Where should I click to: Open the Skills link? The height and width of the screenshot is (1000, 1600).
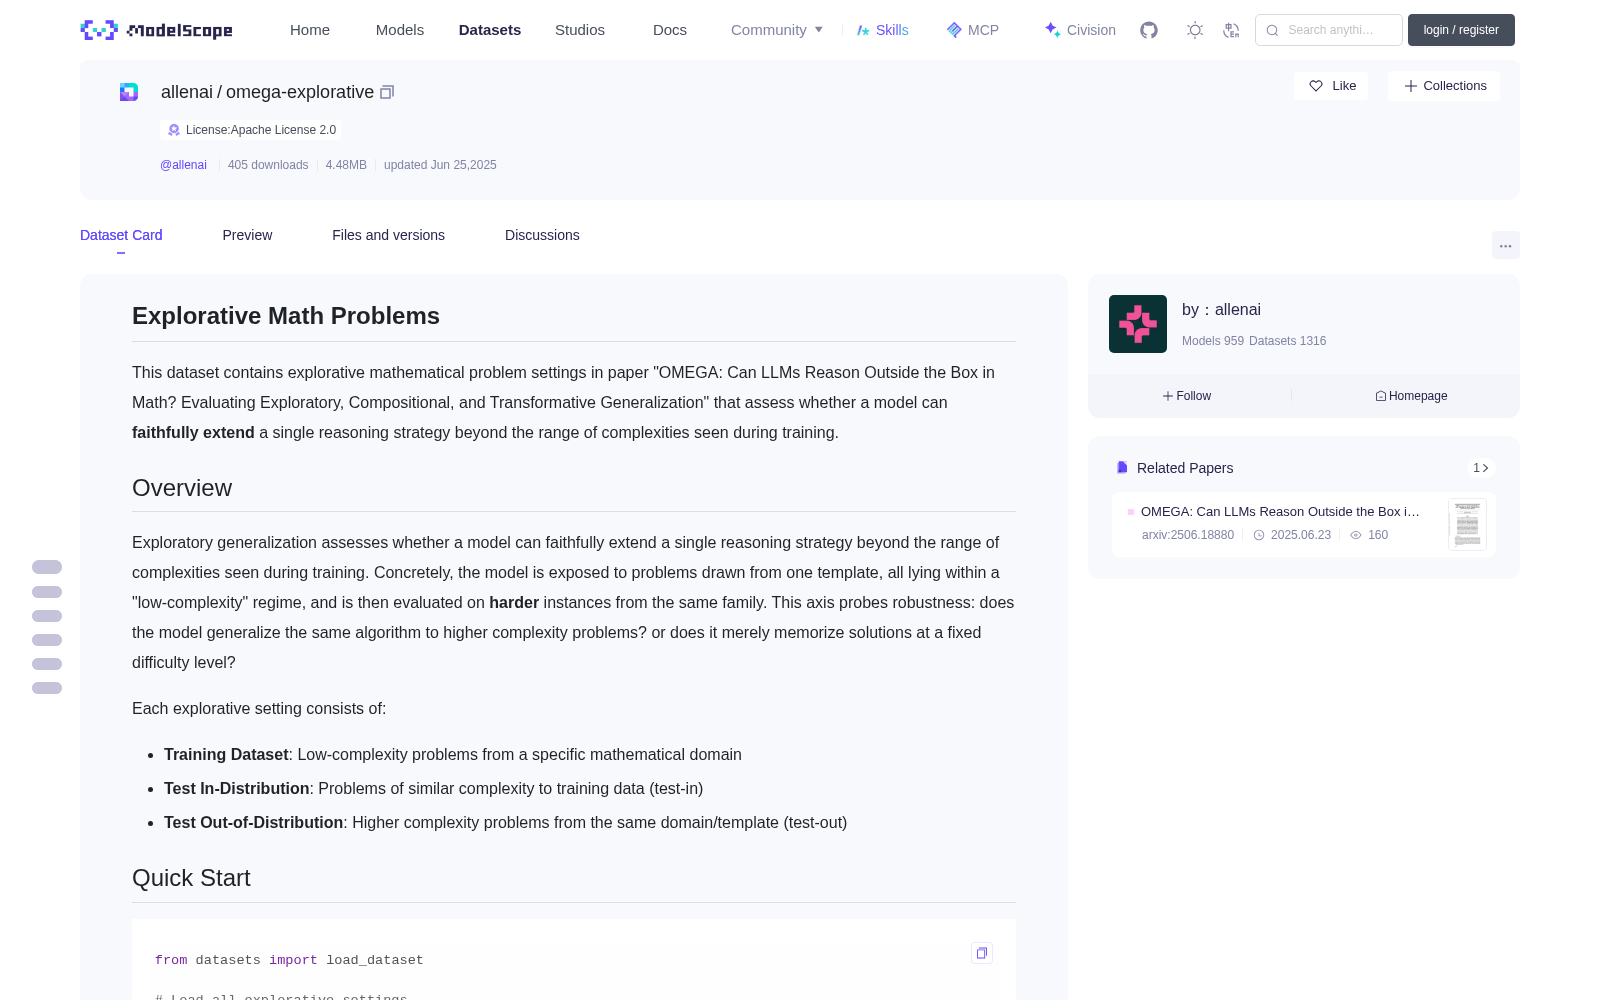(x=883, y=30)
